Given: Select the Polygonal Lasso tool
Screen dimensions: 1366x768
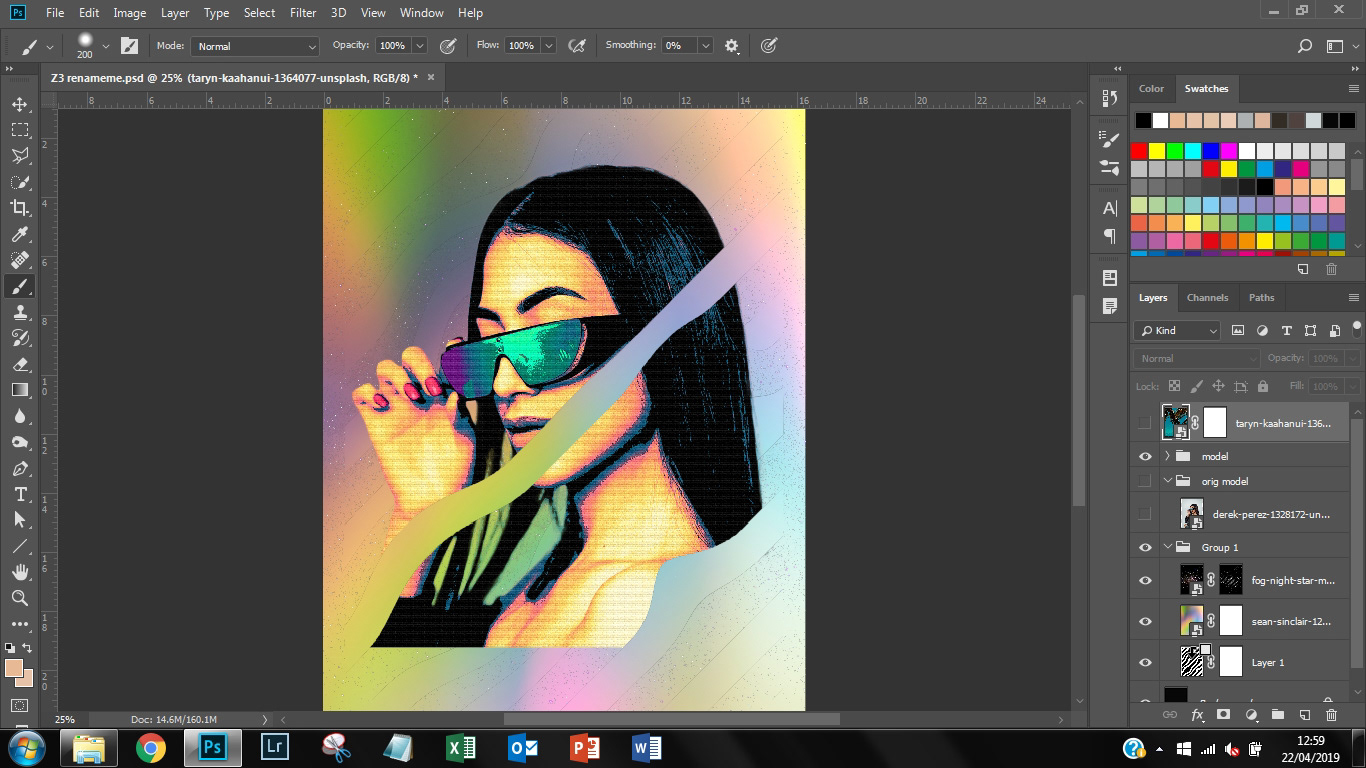Looking at the screenshot, I should pos(20,156).
